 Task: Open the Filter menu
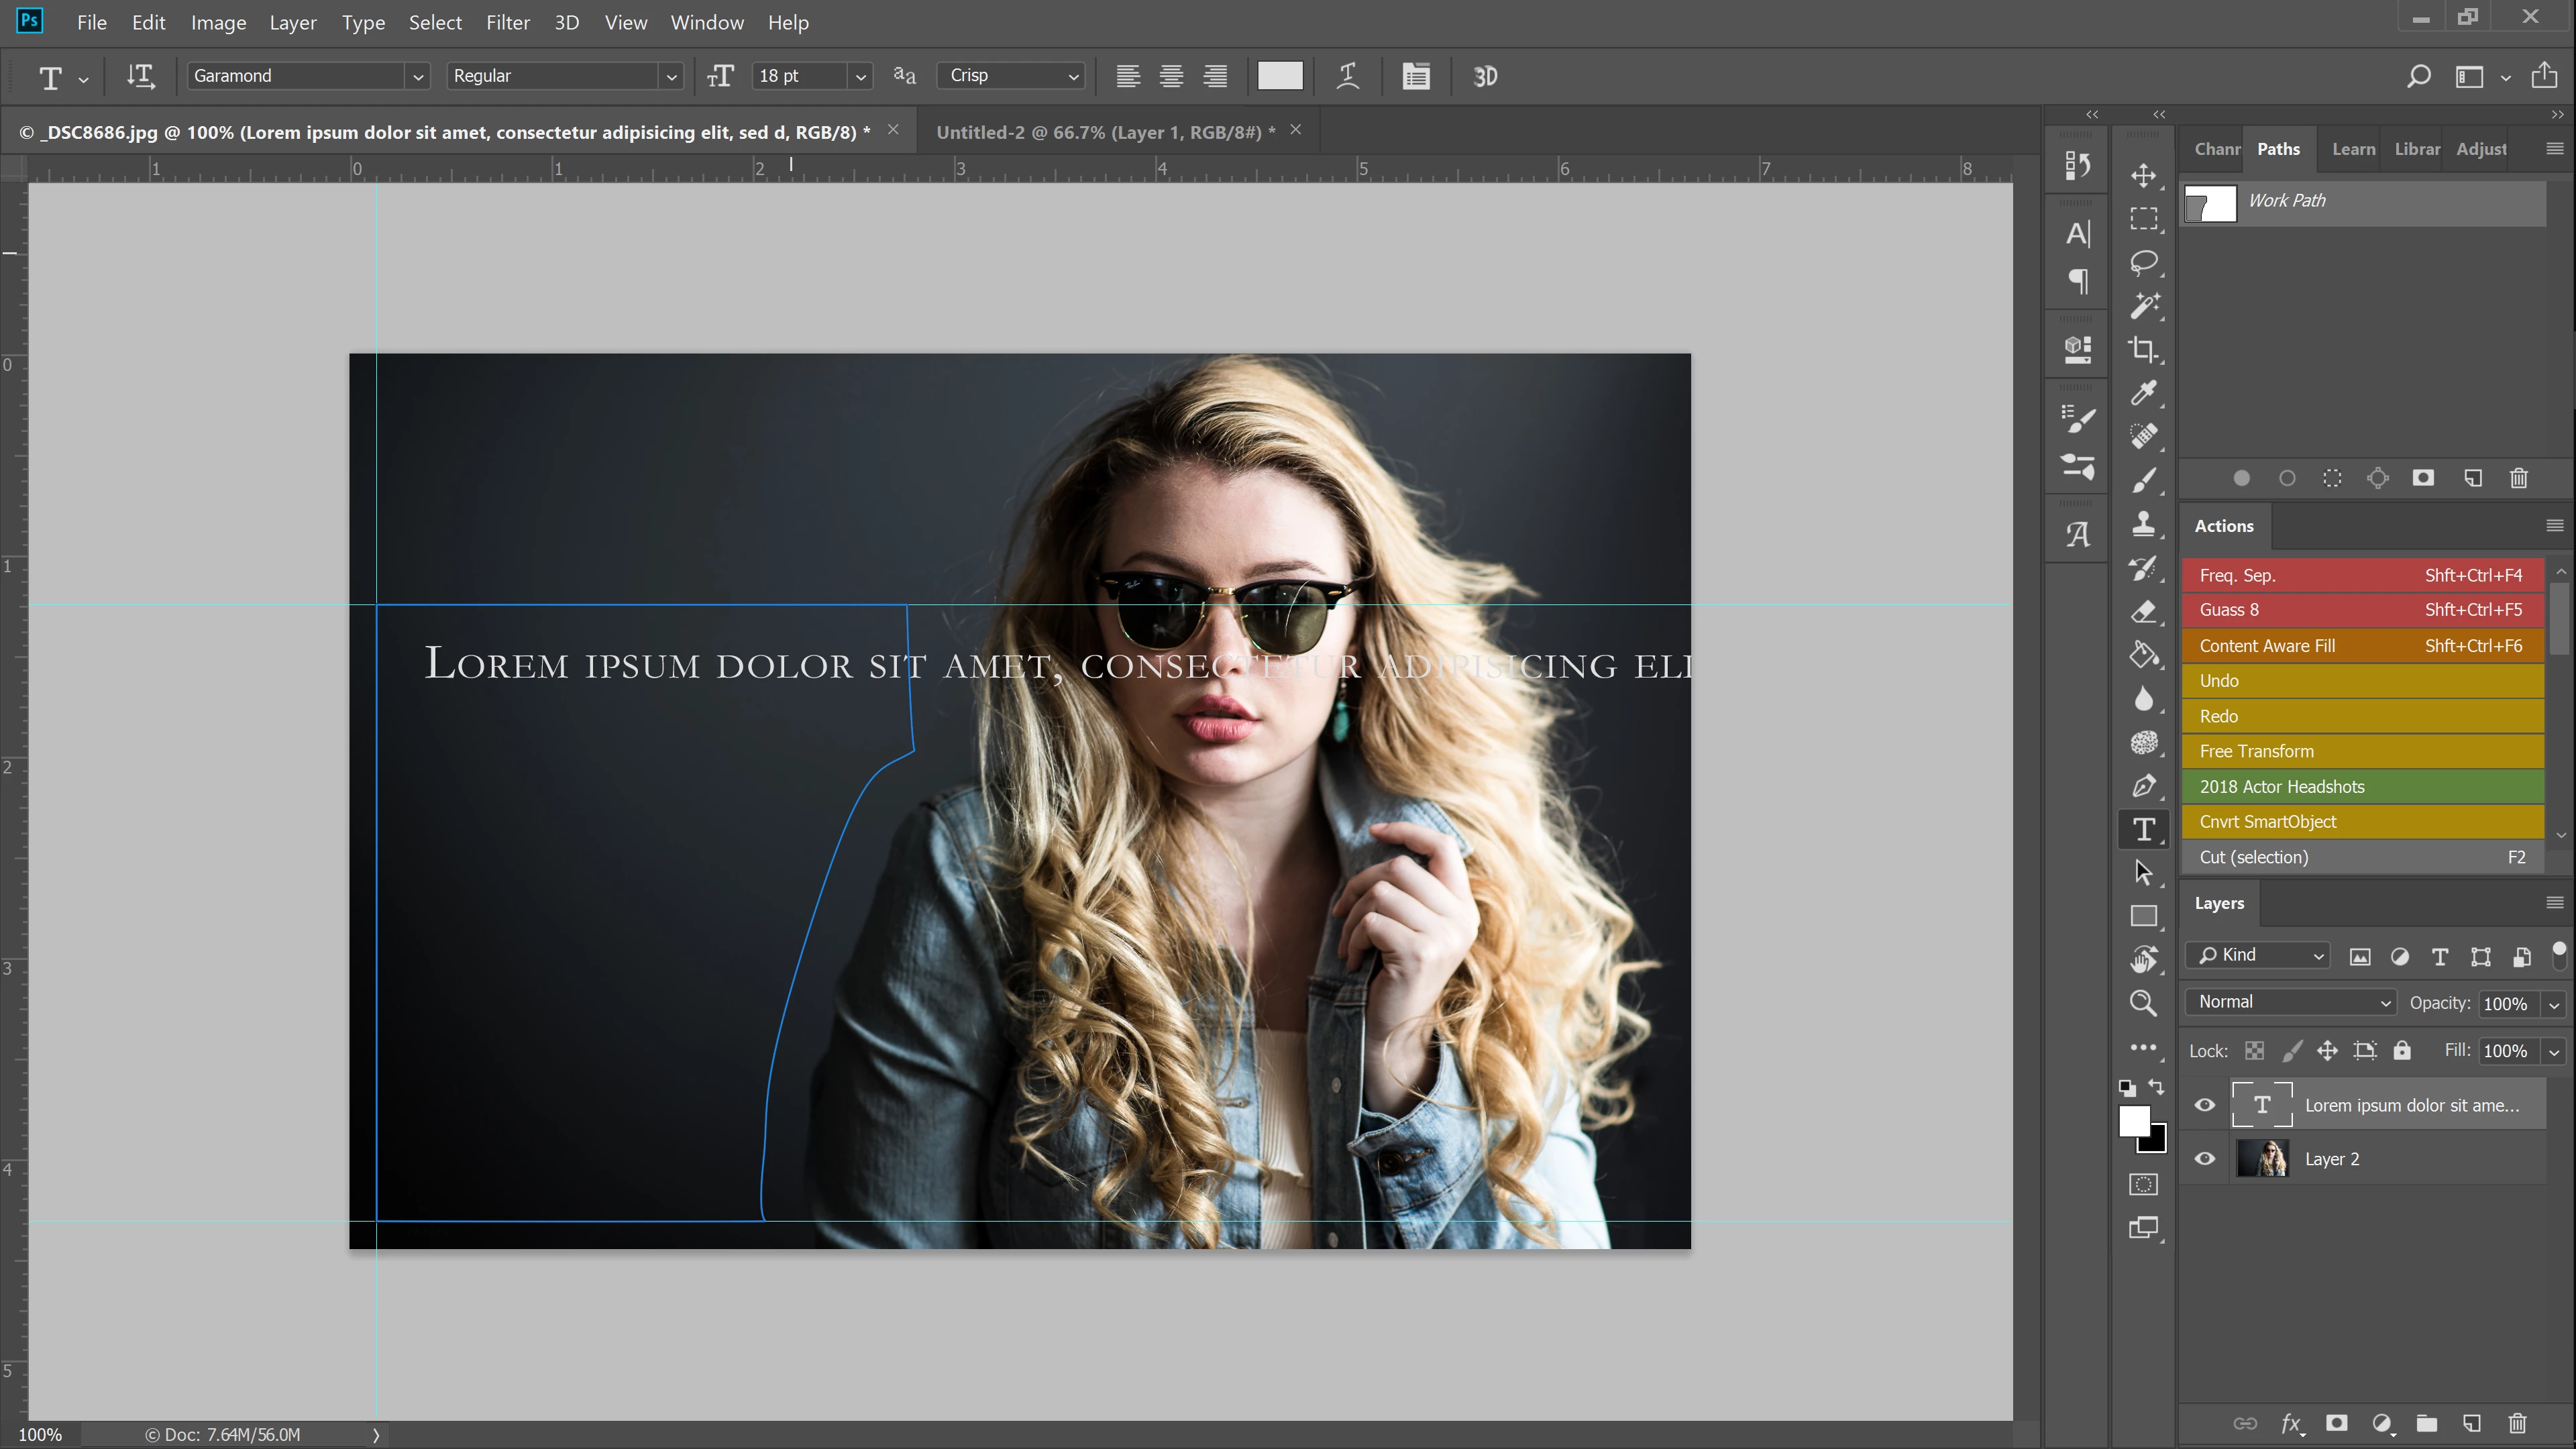(x=507, y=22)
